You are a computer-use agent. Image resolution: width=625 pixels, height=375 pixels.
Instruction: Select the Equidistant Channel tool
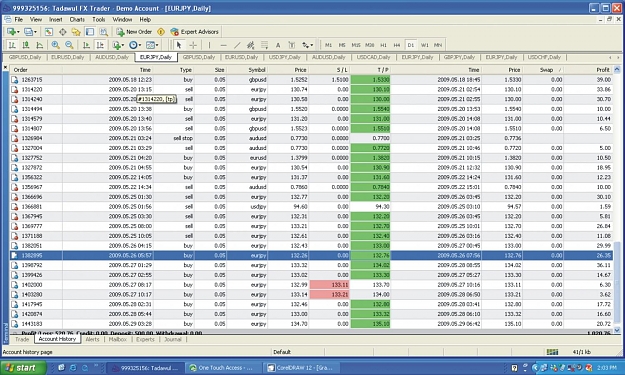coord(250,45)
